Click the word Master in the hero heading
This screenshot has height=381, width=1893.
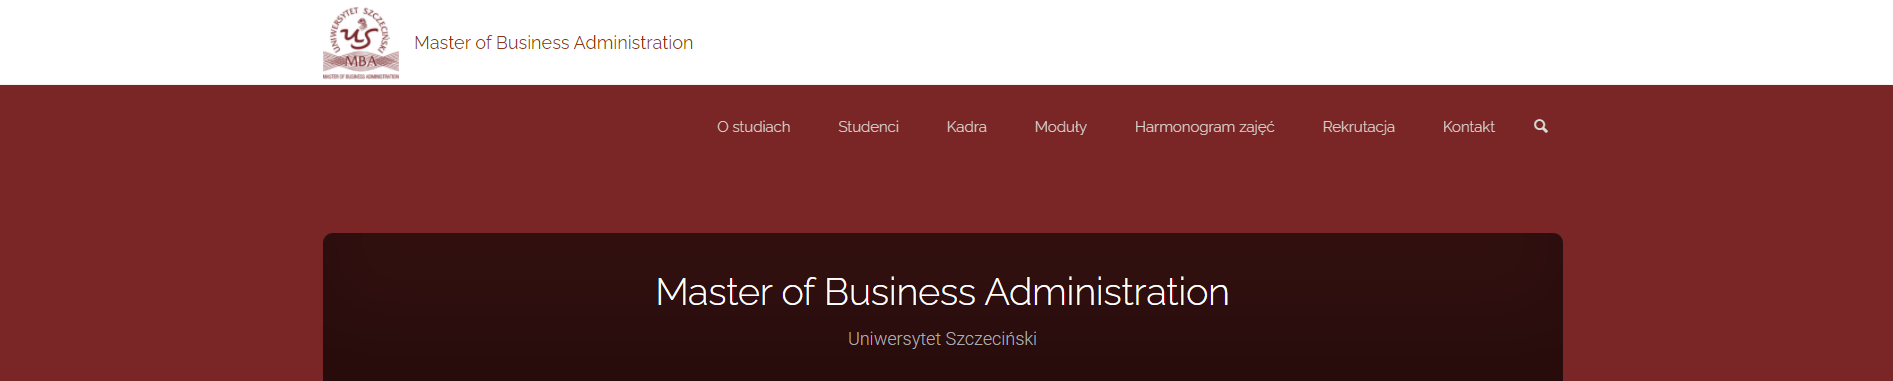(713, 292)
